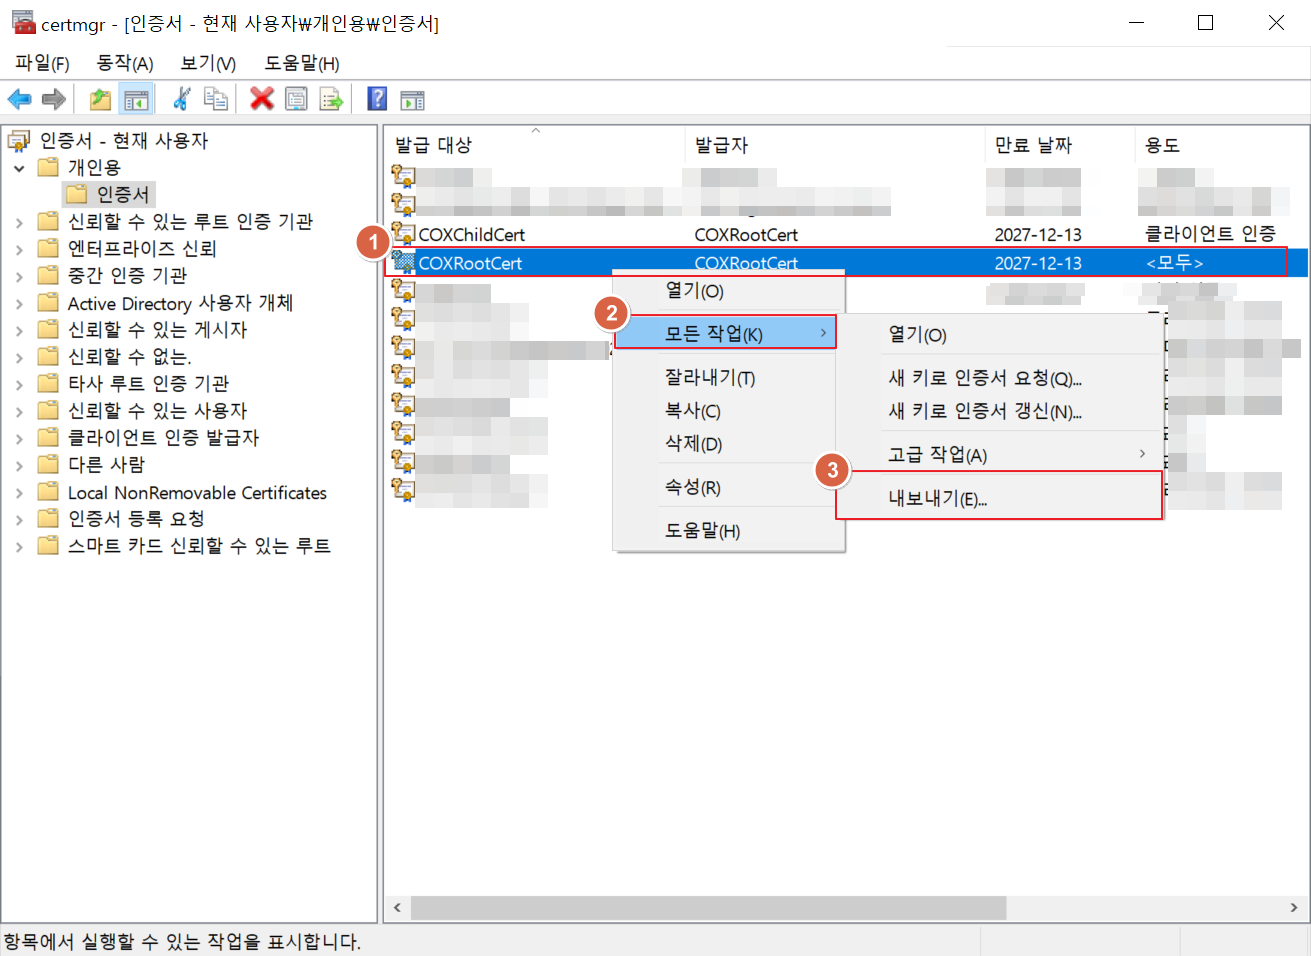Image resolution: width=1311 pixels, height=956 pixels.
Task: Sort by 발급자 column header
Action: point(835,145)
